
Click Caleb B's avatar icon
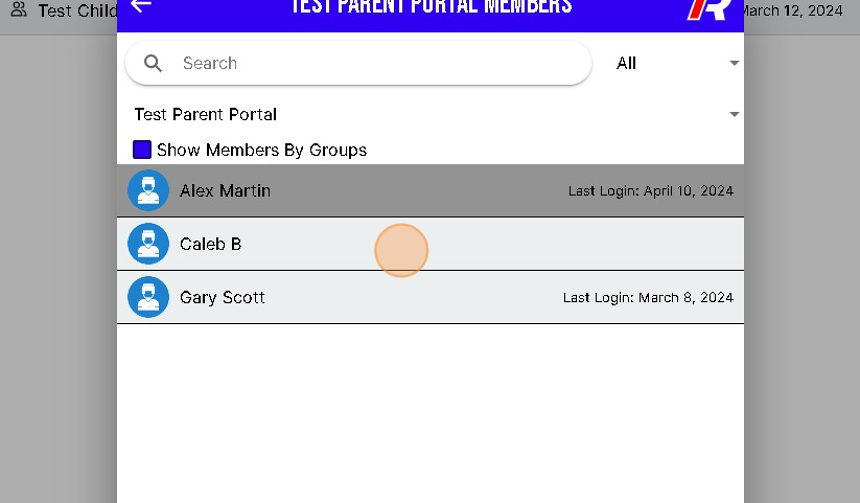pyautogui.click(x=148, y=244)
